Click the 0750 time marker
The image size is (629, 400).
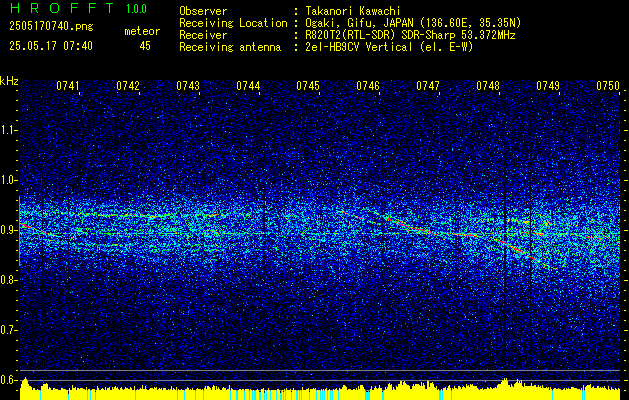[608, 86]
